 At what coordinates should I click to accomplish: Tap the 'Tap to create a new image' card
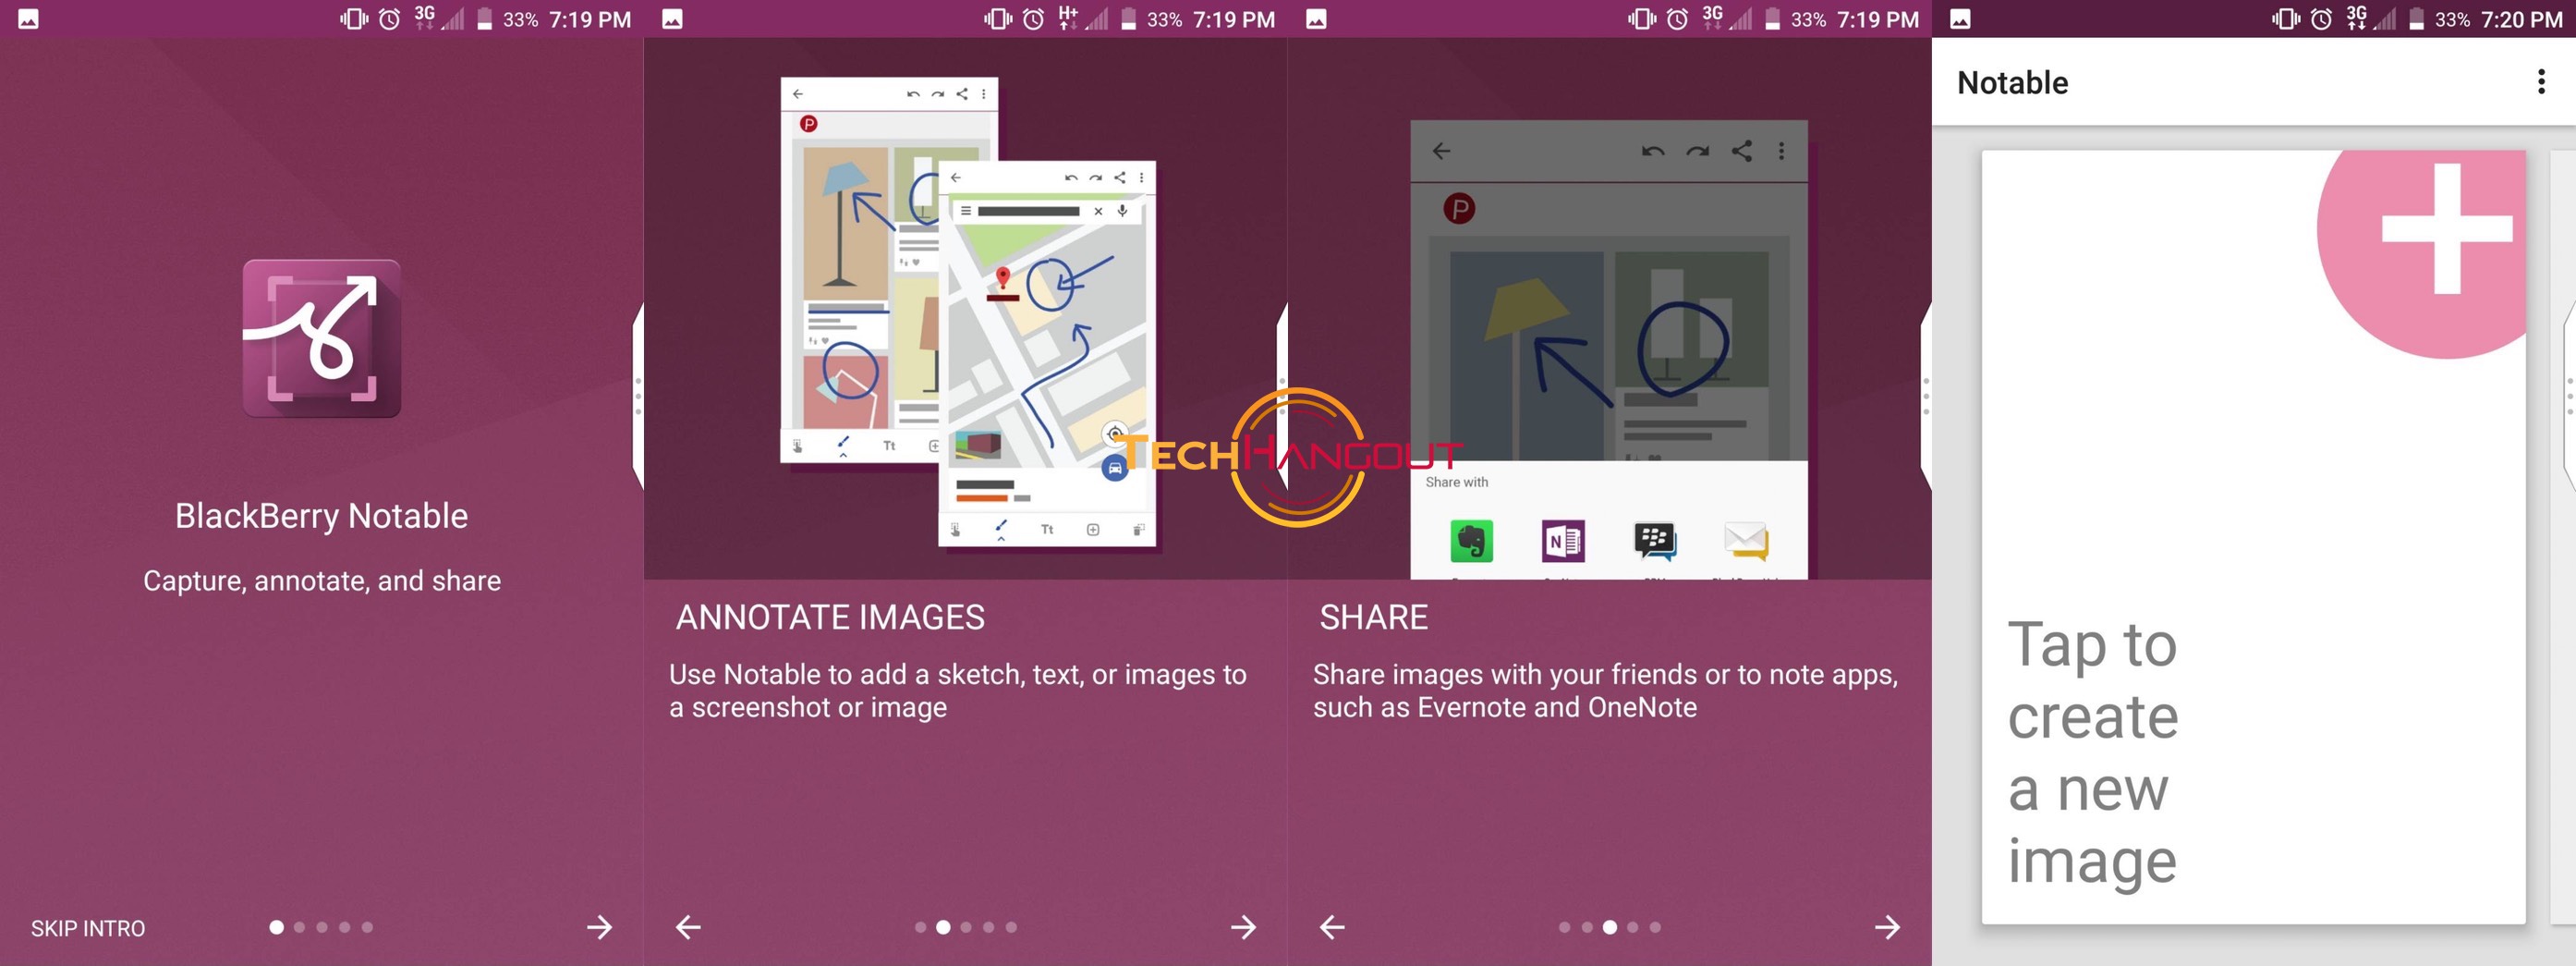pos(2253,537)
